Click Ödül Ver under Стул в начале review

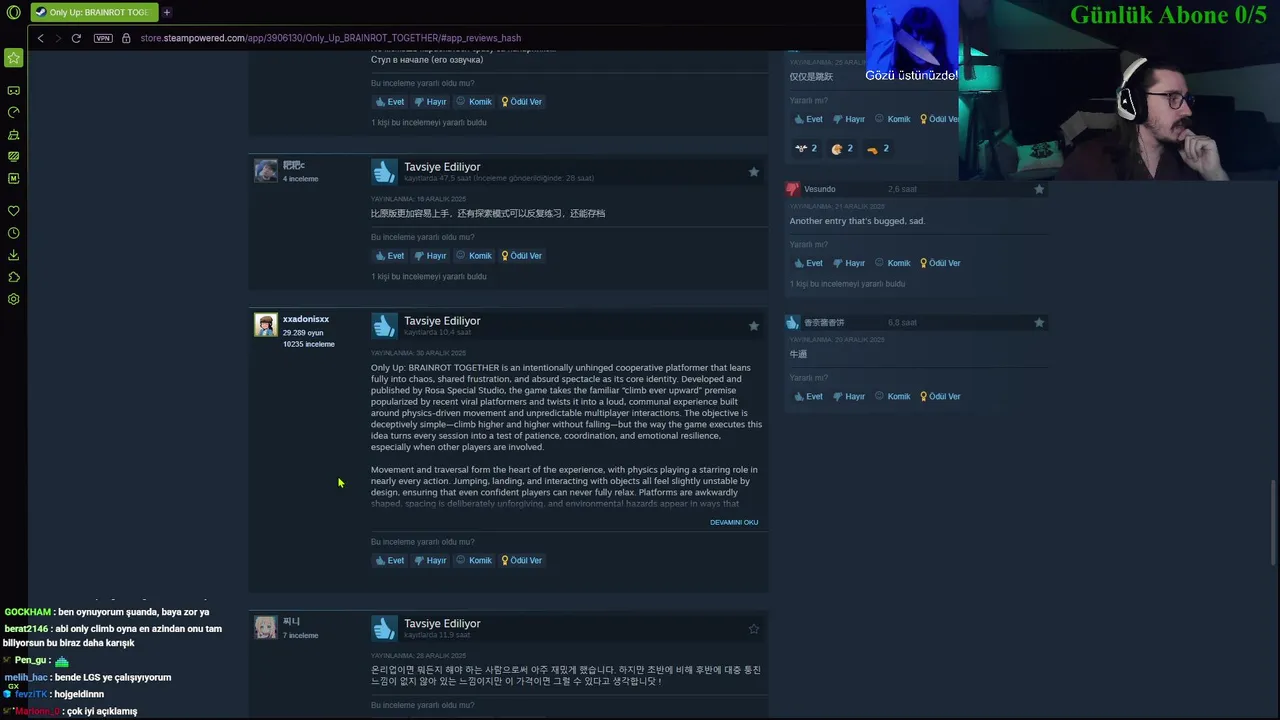(521, 102)
